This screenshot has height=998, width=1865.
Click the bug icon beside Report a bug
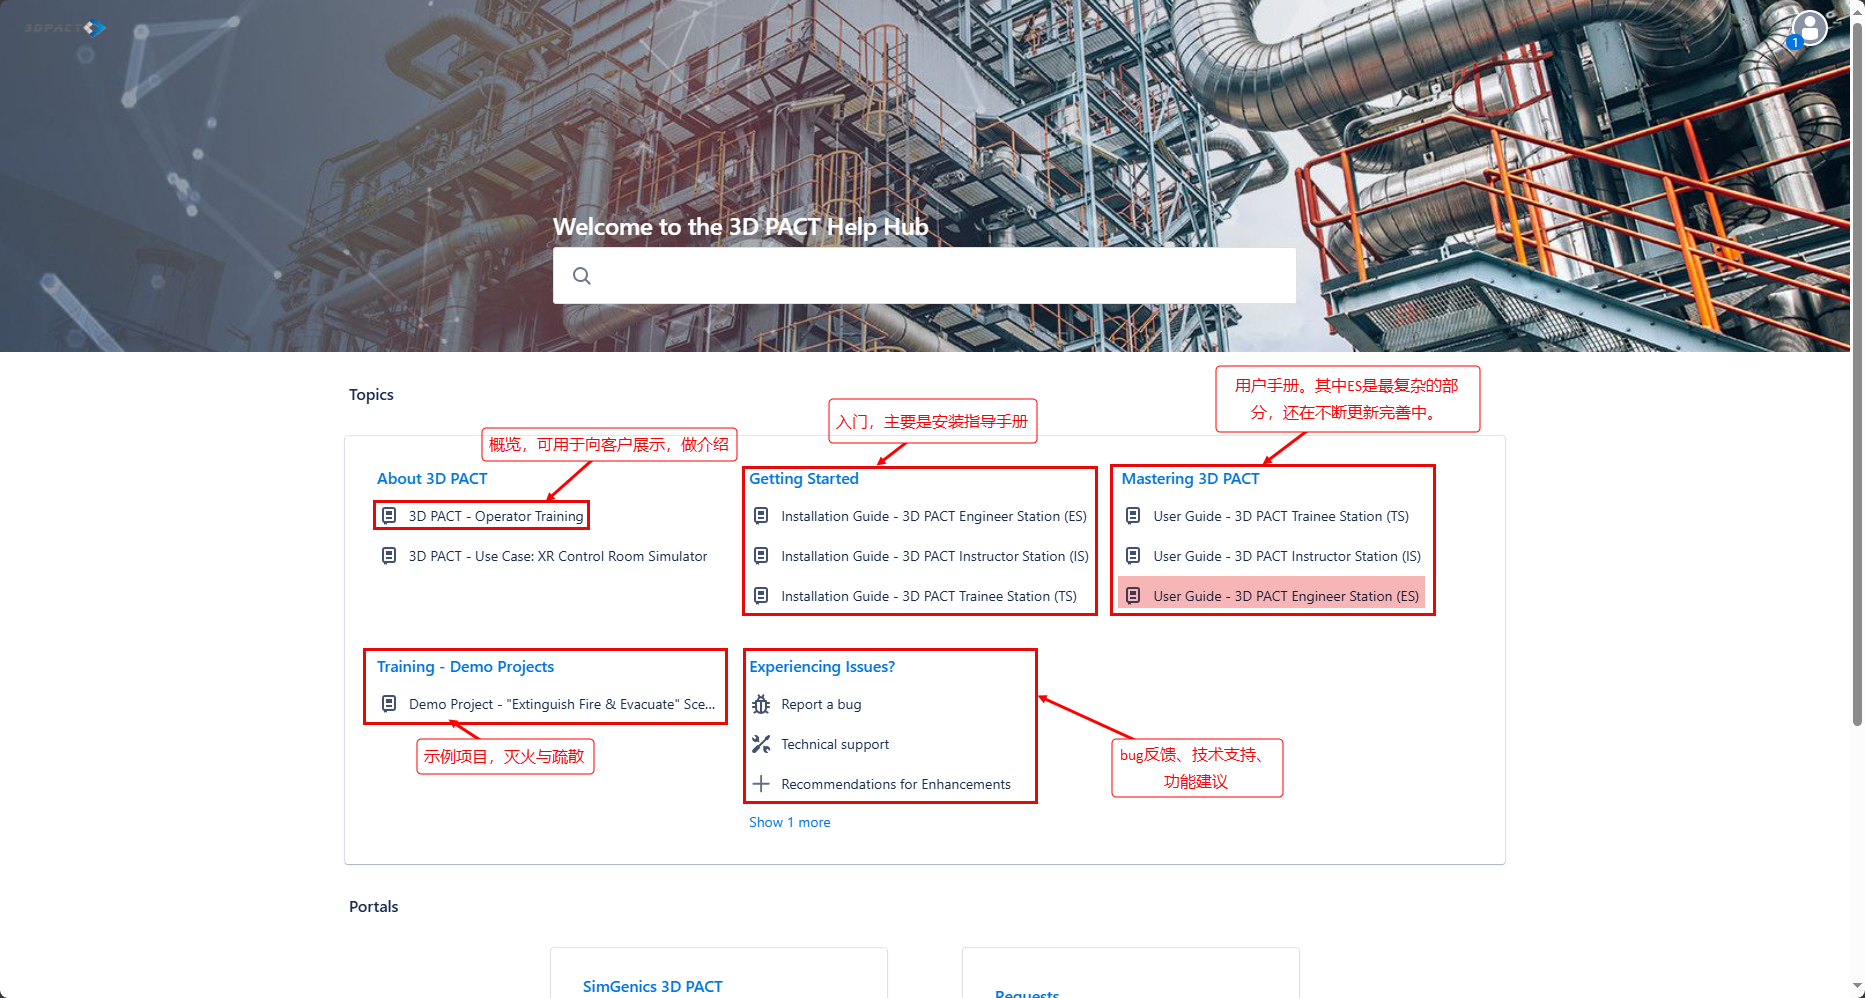pos(761,704)
